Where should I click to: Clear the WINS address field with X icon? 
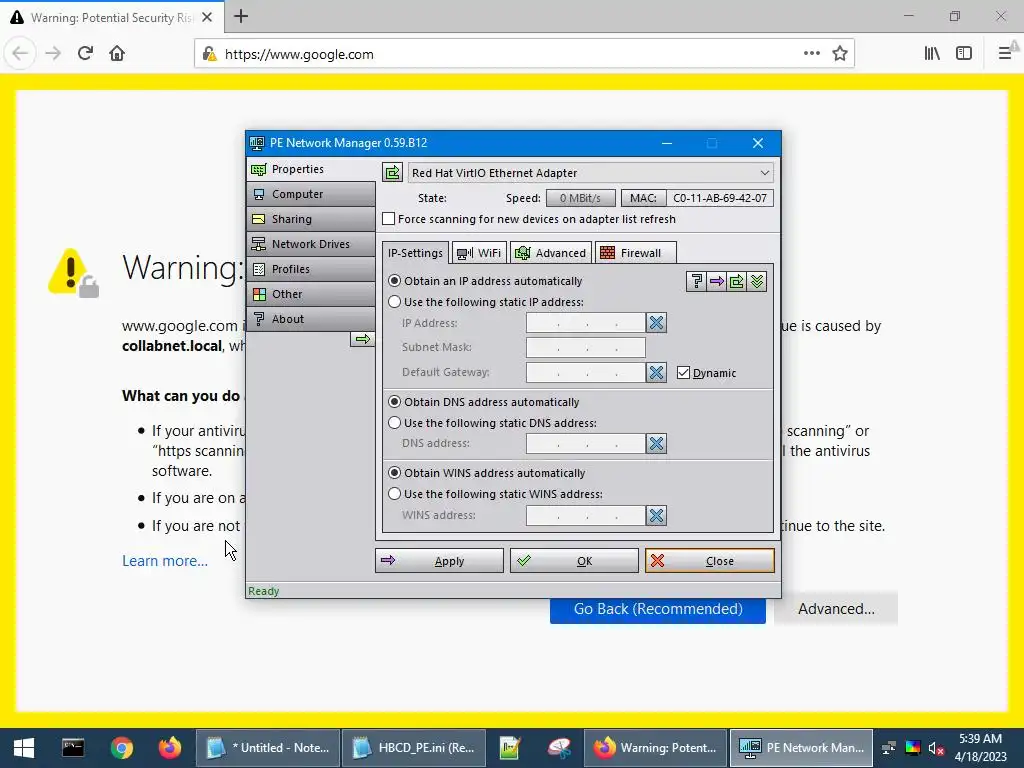(x=656, y=515)
